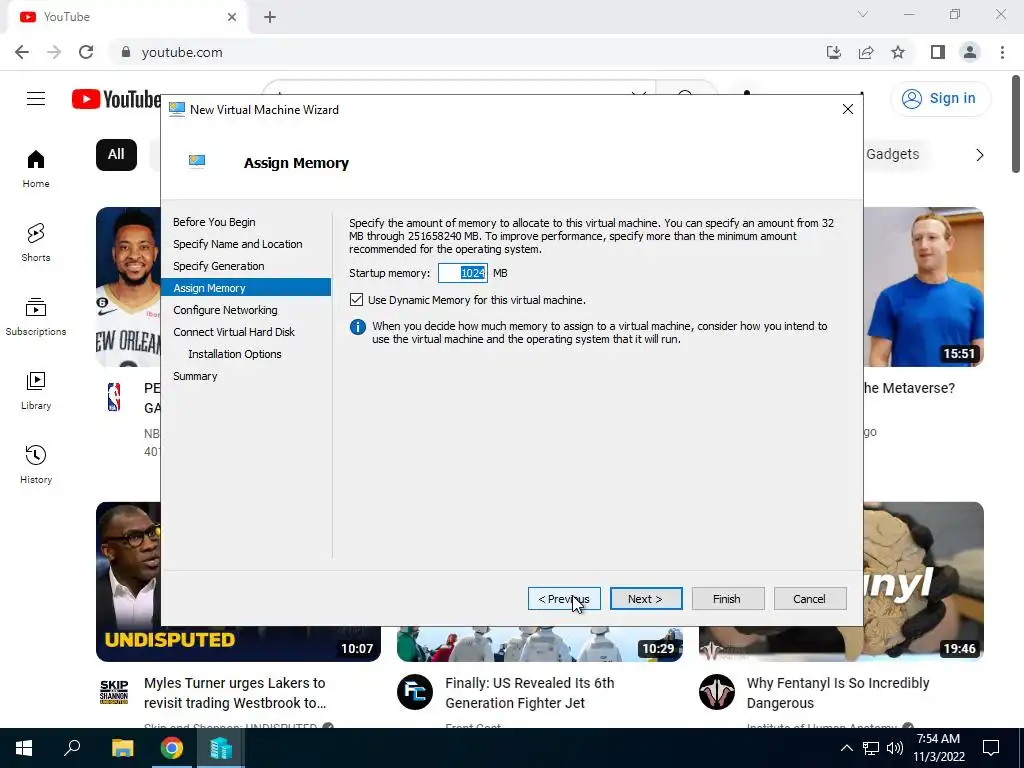The height and width of the screenshot is (768, 1024).
Task: Open Chrome profile avatar
Action: 970,52
